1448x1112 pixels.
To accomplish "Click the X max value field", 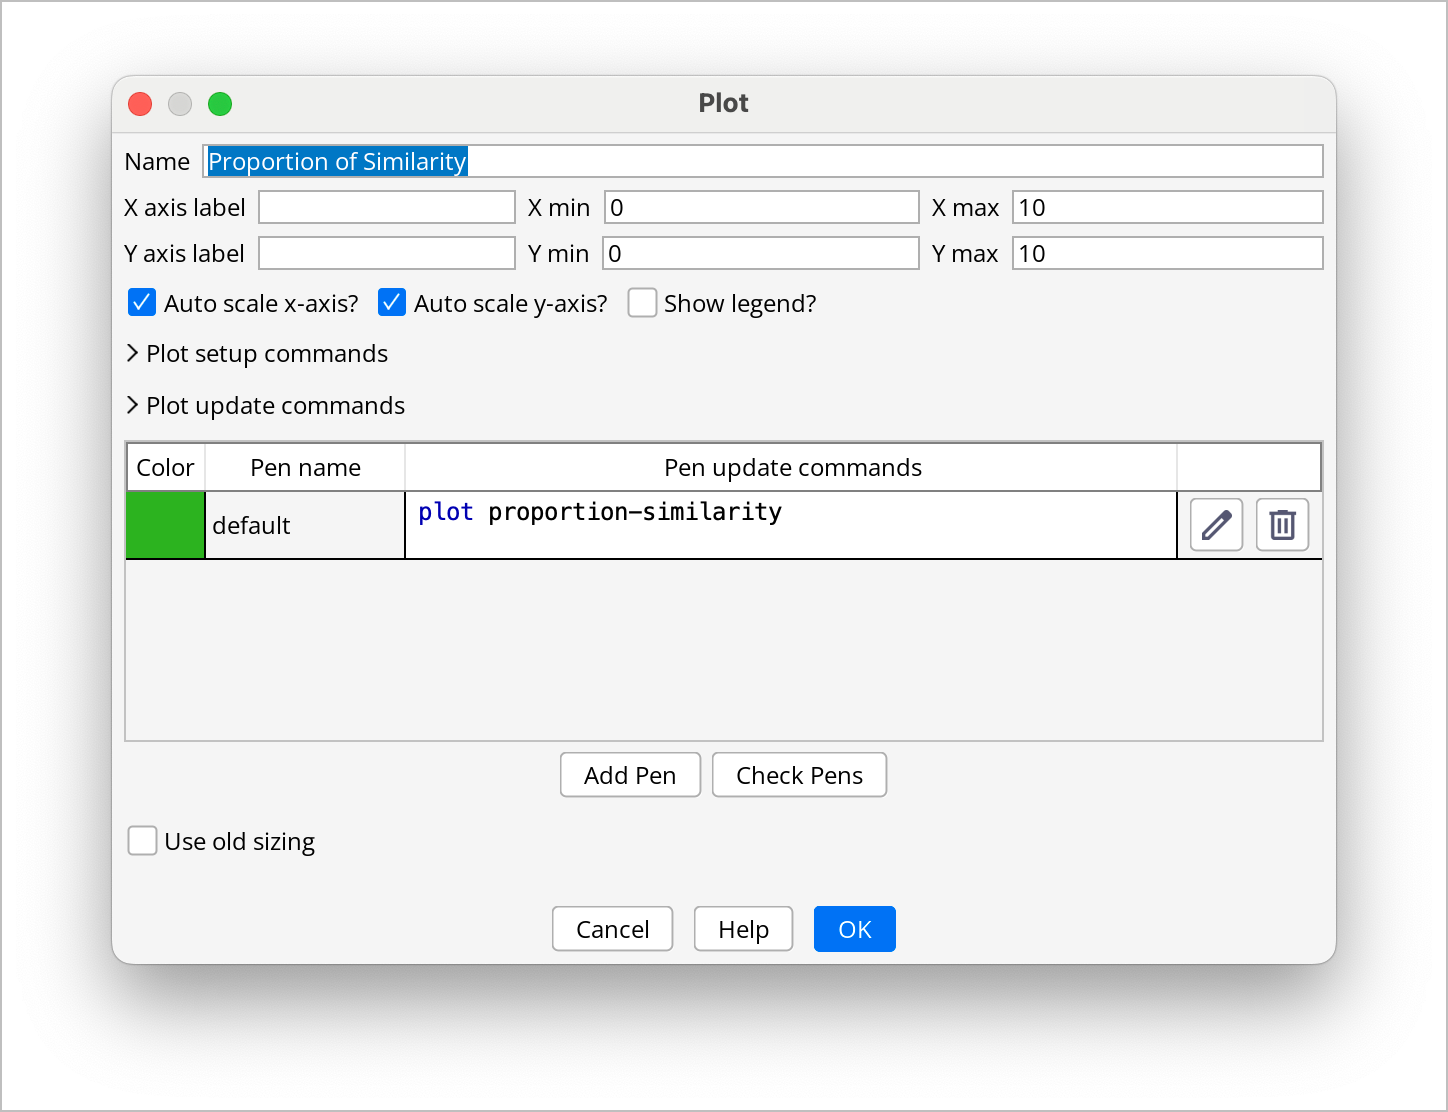I will (1167, 208).
